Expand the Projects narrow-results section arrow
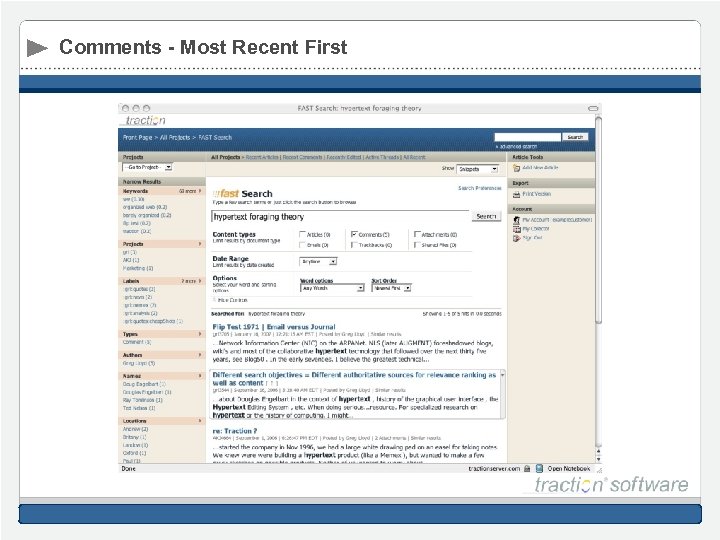Image resolution: width=720 pixels, height=540 pixels. 200,244
